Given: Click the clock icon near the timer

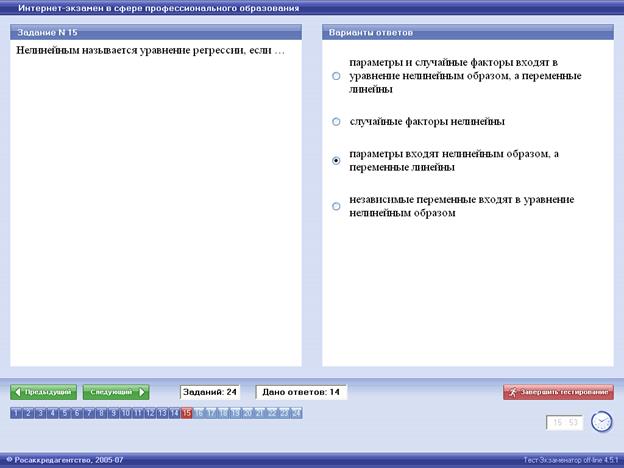Looking at the screenshot, I should (601, 421).
